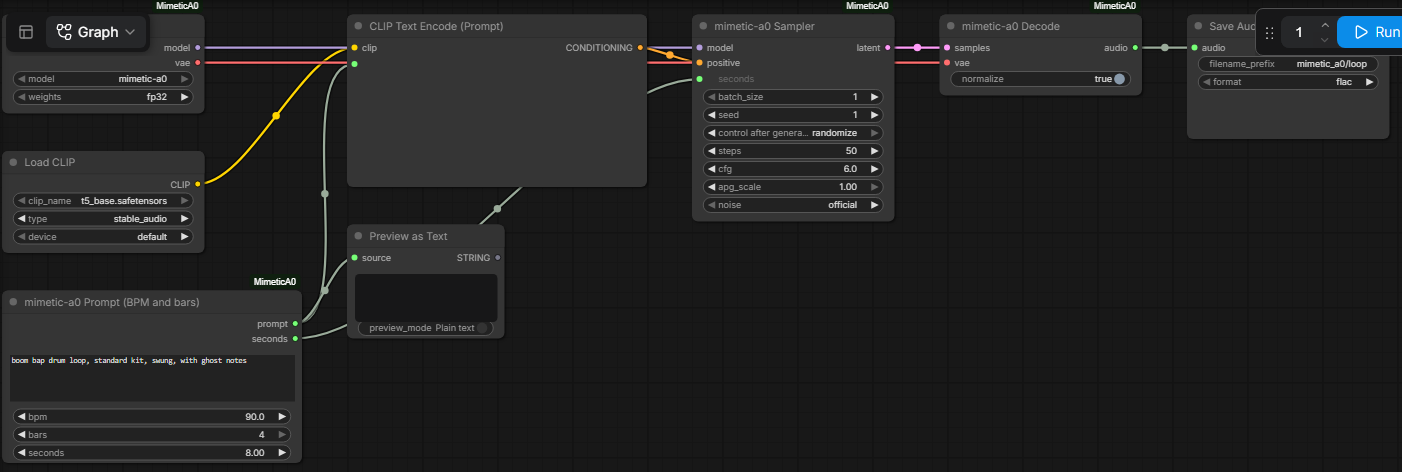Click the filename_prefix mimetic_a0/loop field
1402x472 pixels.
coord(1287,64)
